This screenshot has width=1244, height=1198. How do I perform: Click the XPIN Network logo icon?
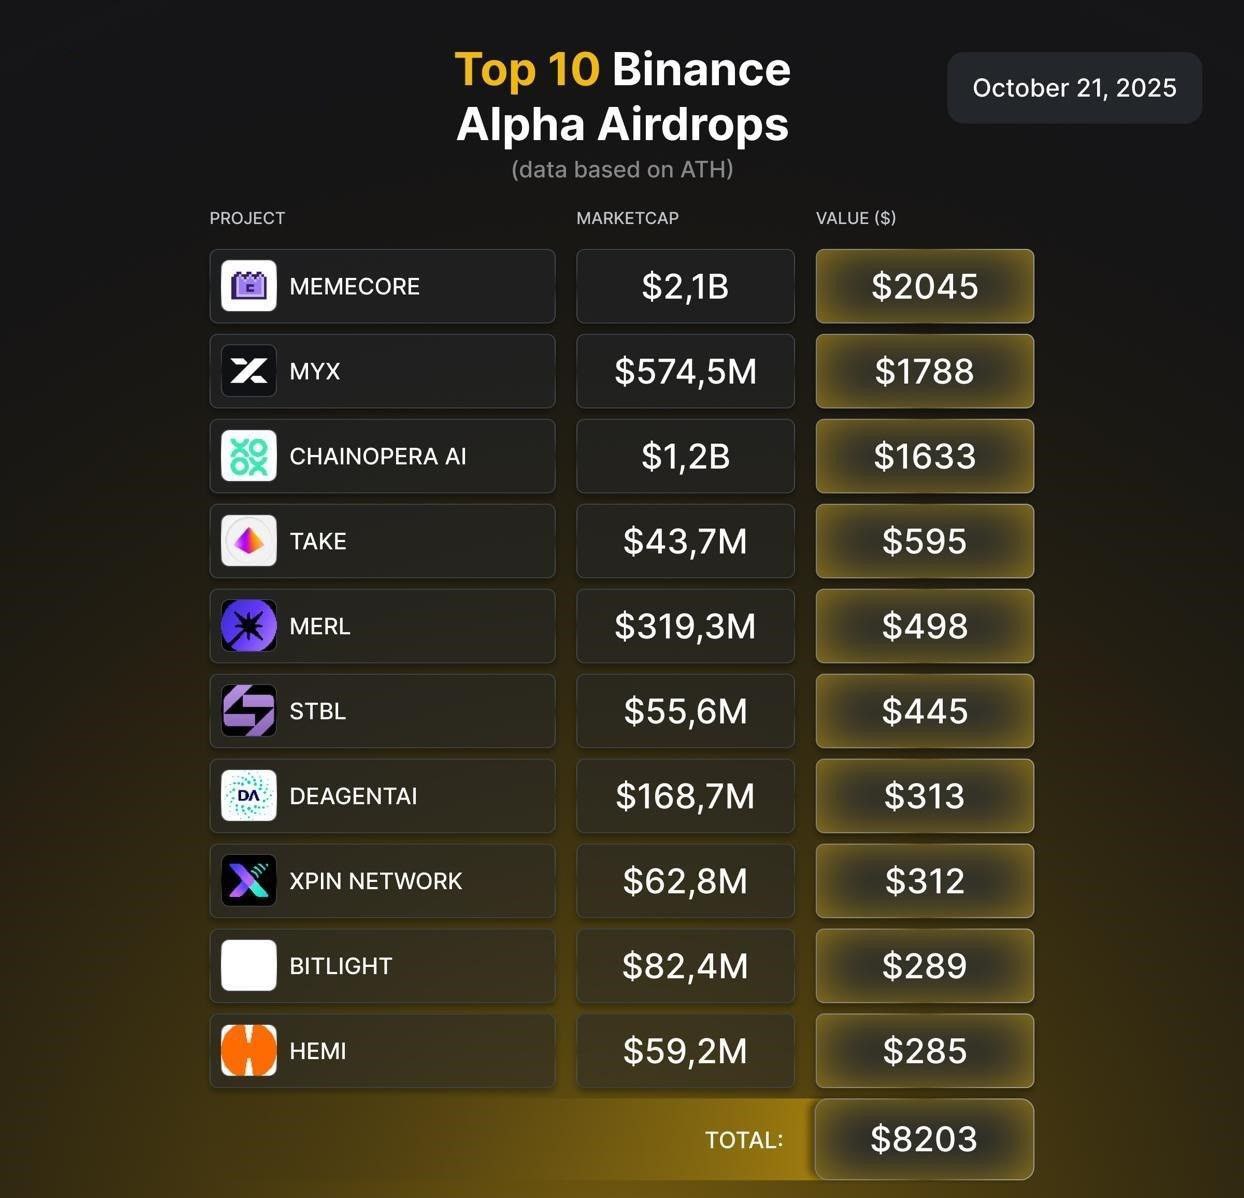(248, 881)
